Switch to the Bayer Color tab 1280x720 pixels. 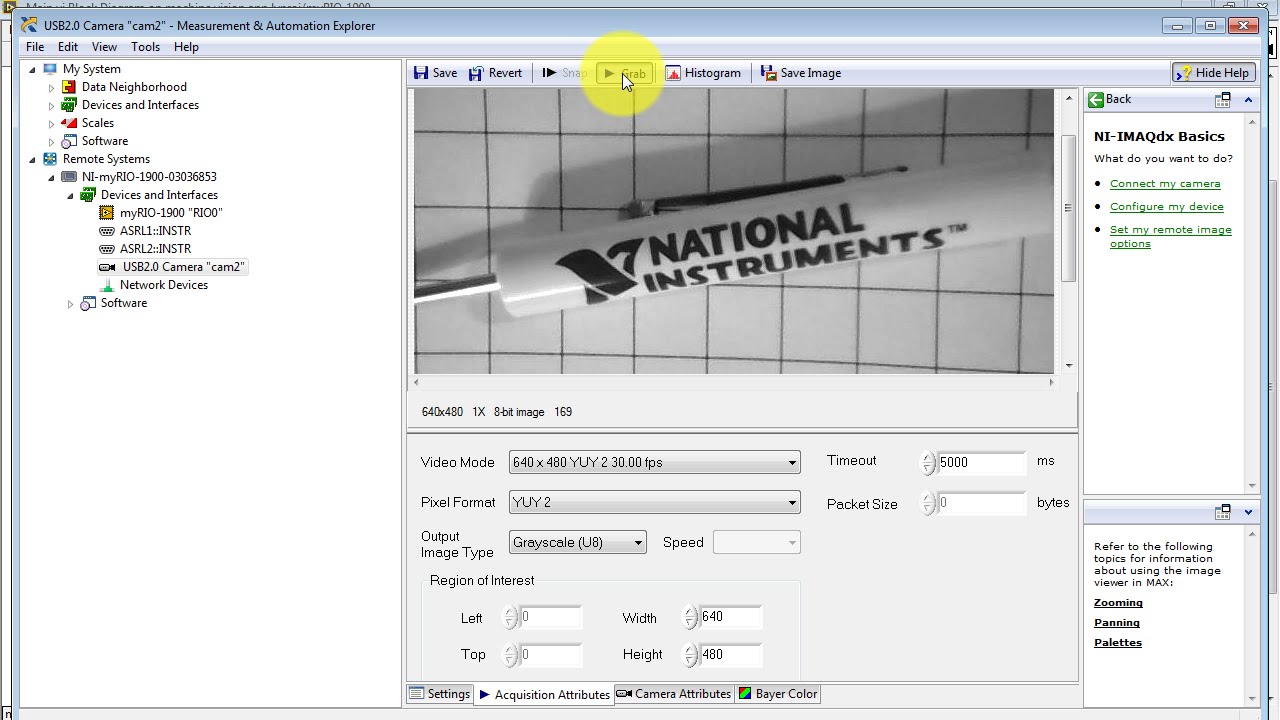[778, 694]
